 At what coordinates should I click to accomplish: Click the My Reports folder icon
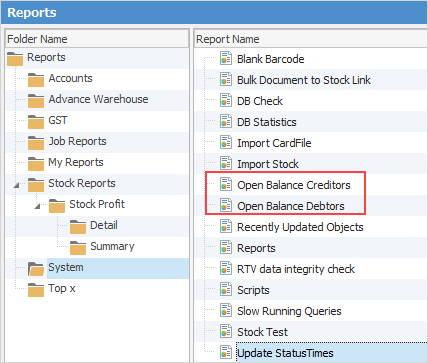36,164
